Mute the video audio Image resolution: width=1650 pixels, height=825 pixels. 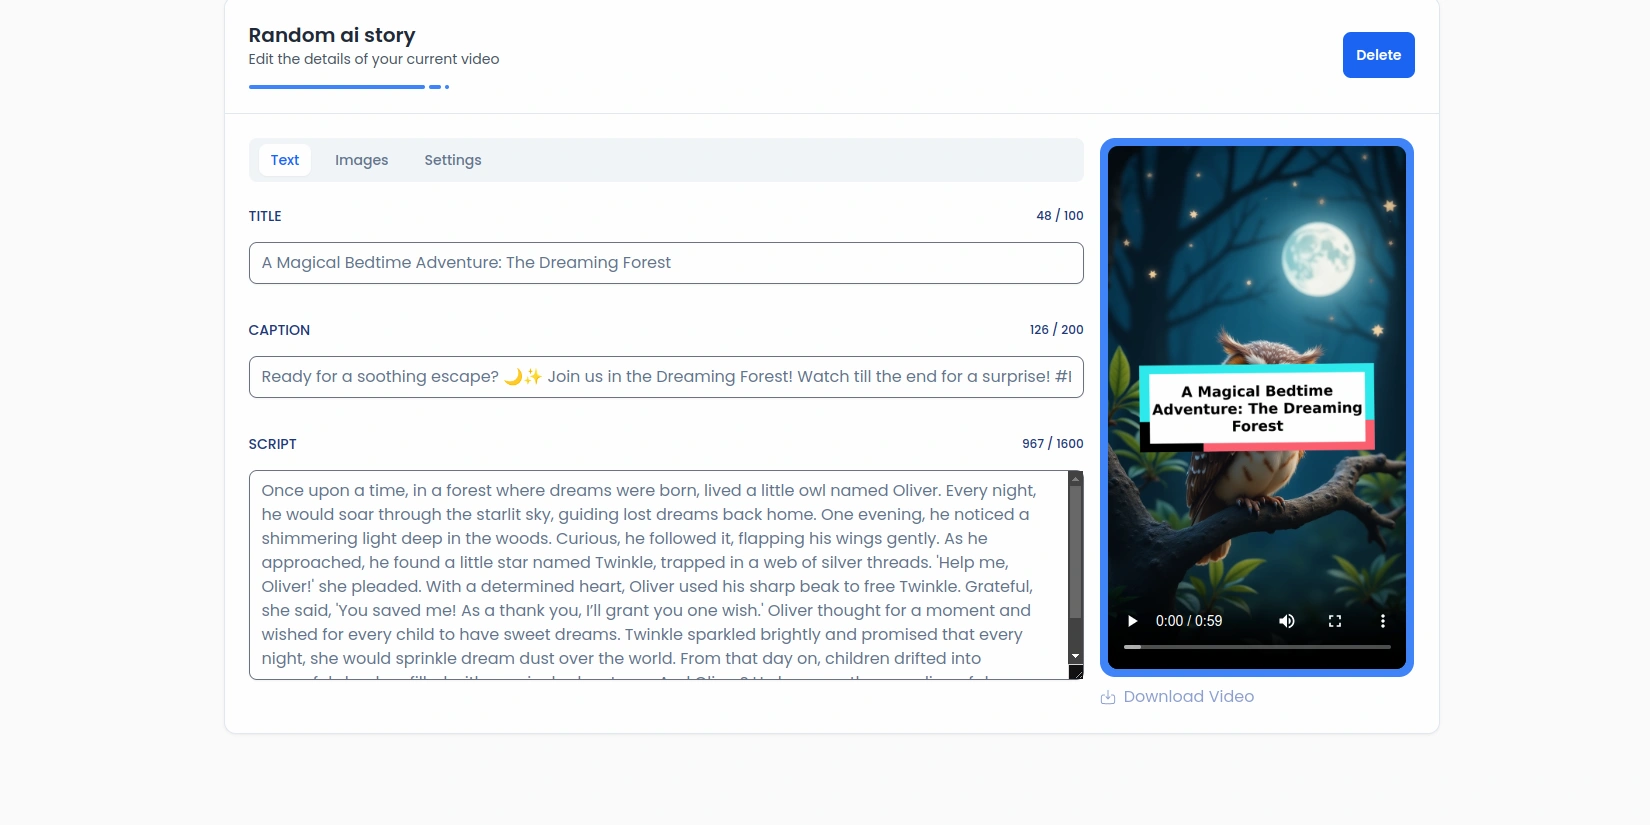pyautogui.click(x=1287, y=621)
